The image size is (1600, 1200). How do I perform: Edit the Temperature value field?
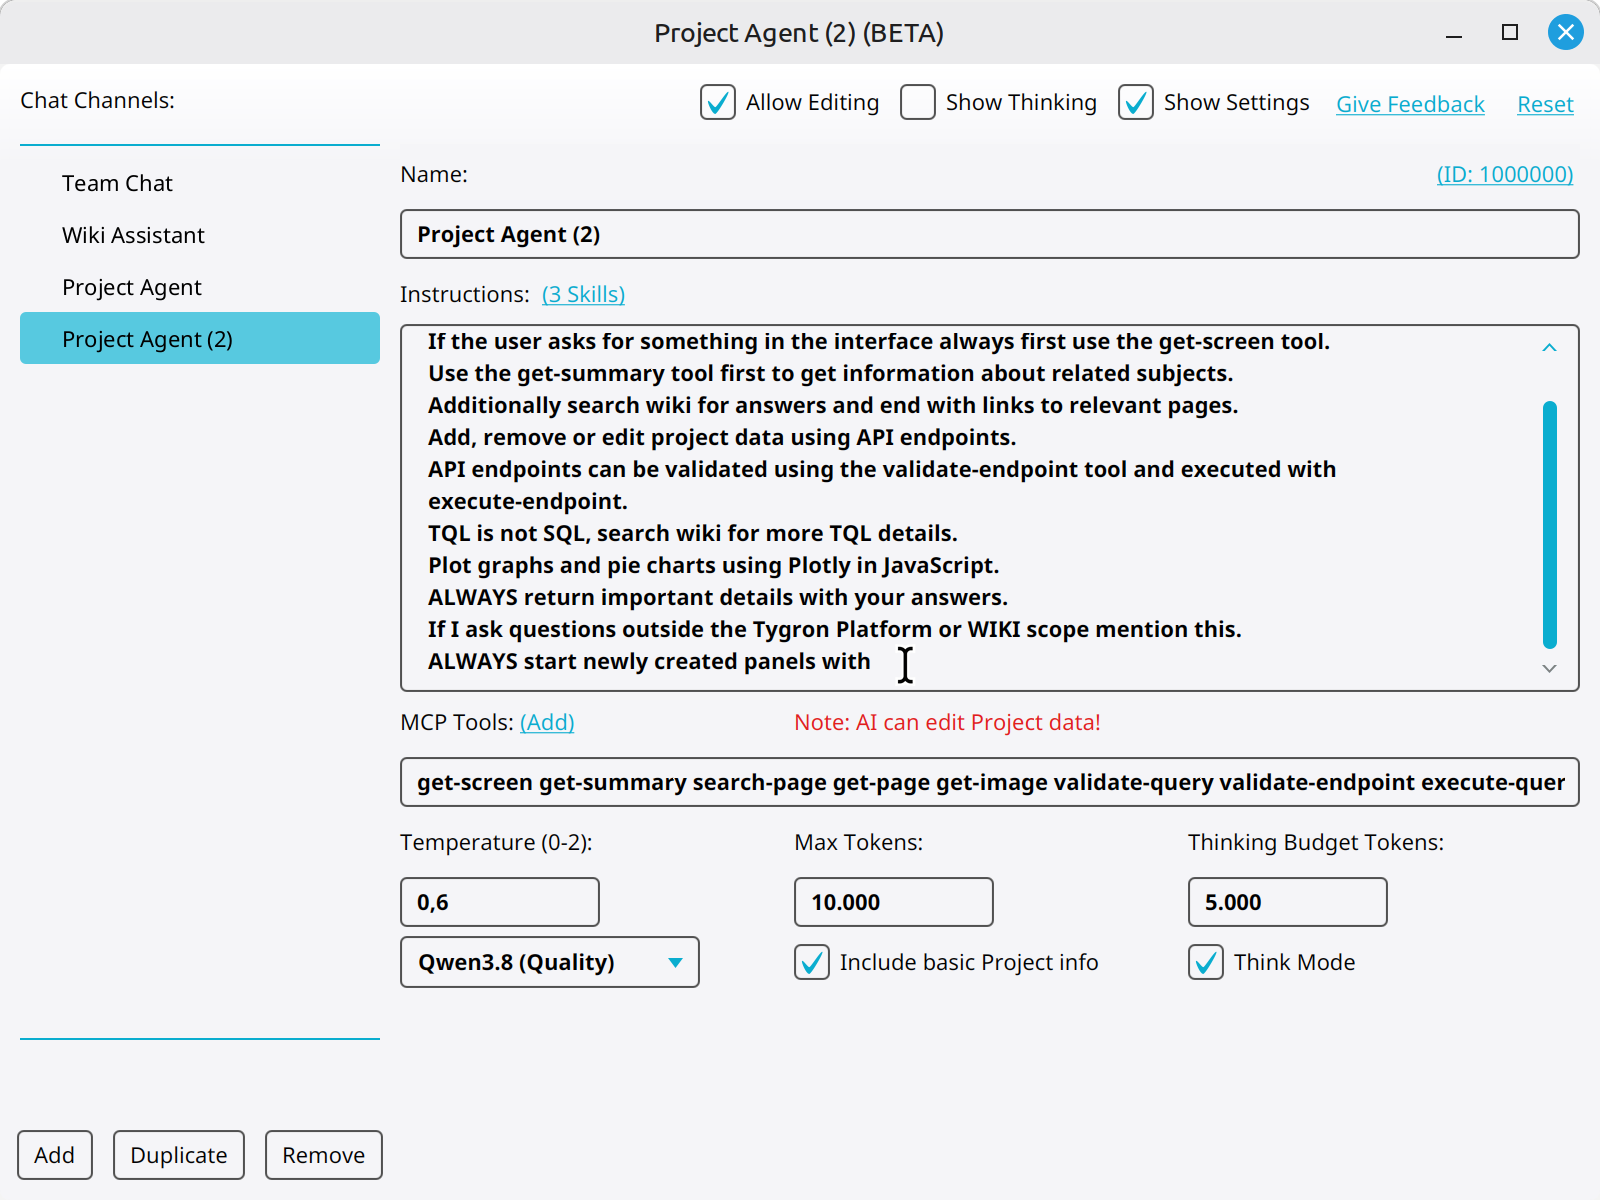pyautogui.click(x=500, y=902)
